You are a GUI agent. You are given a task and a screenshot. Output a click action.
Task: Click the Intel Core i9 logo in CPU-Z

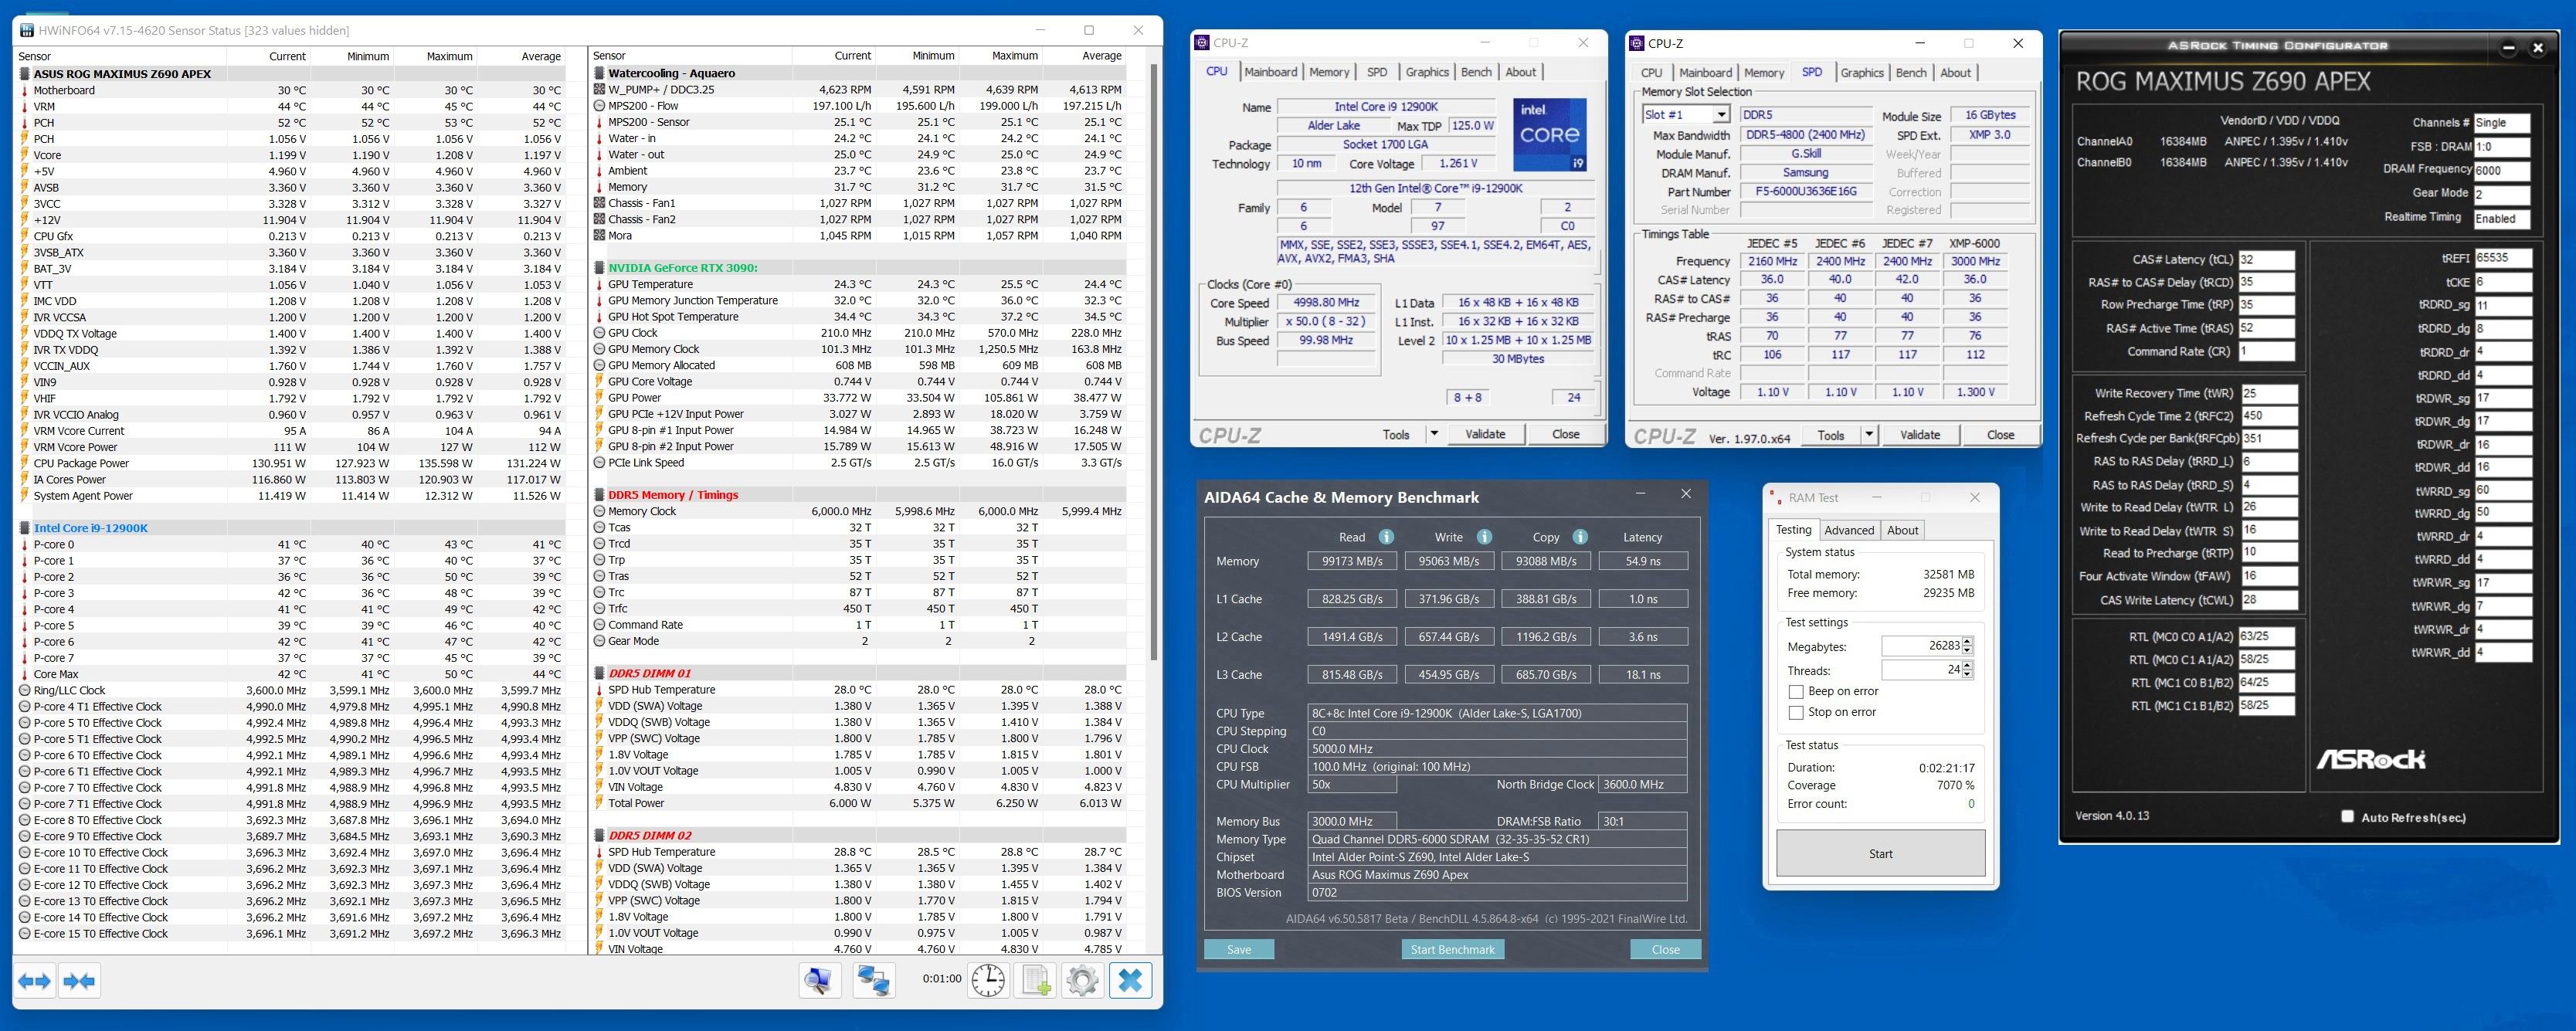point(1549,134)
